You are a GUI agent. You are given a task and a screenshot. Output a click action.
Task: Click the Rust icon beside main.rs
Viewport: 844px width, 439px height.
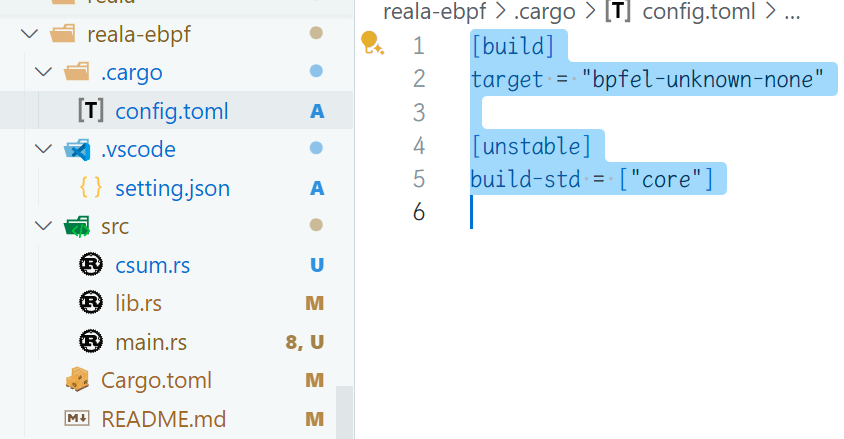[91, 341]
